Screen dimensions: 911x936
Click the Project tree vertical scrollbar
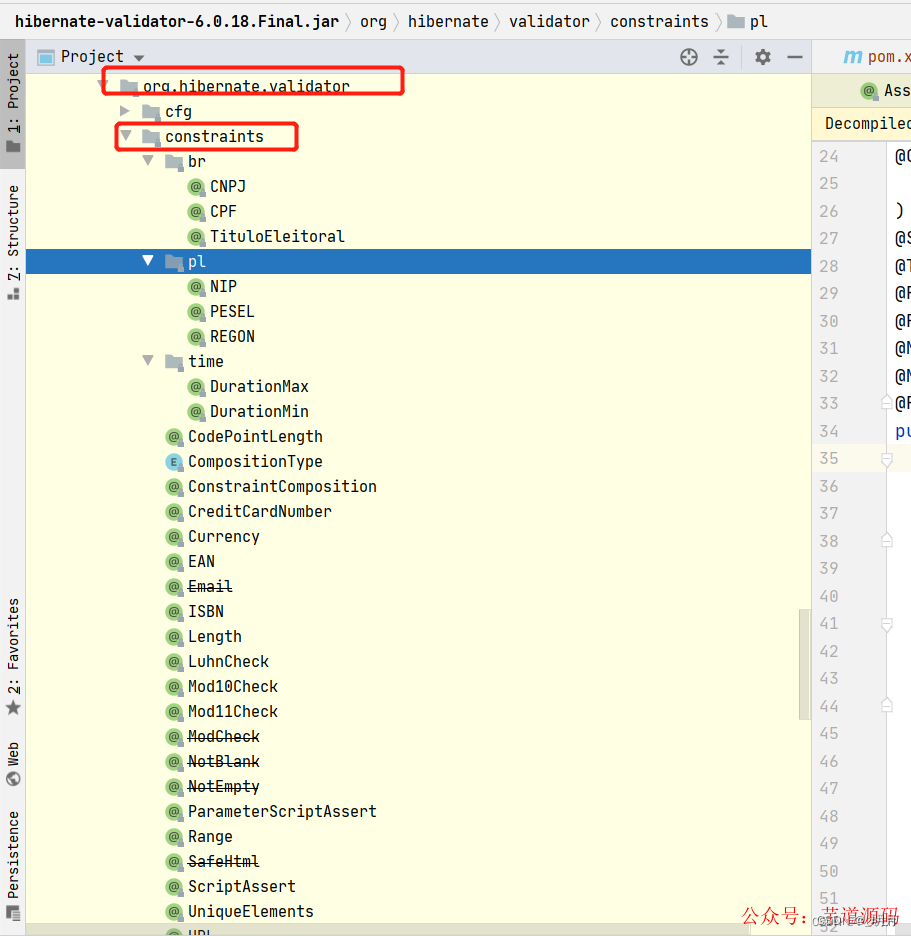click(x=804, y=664)
